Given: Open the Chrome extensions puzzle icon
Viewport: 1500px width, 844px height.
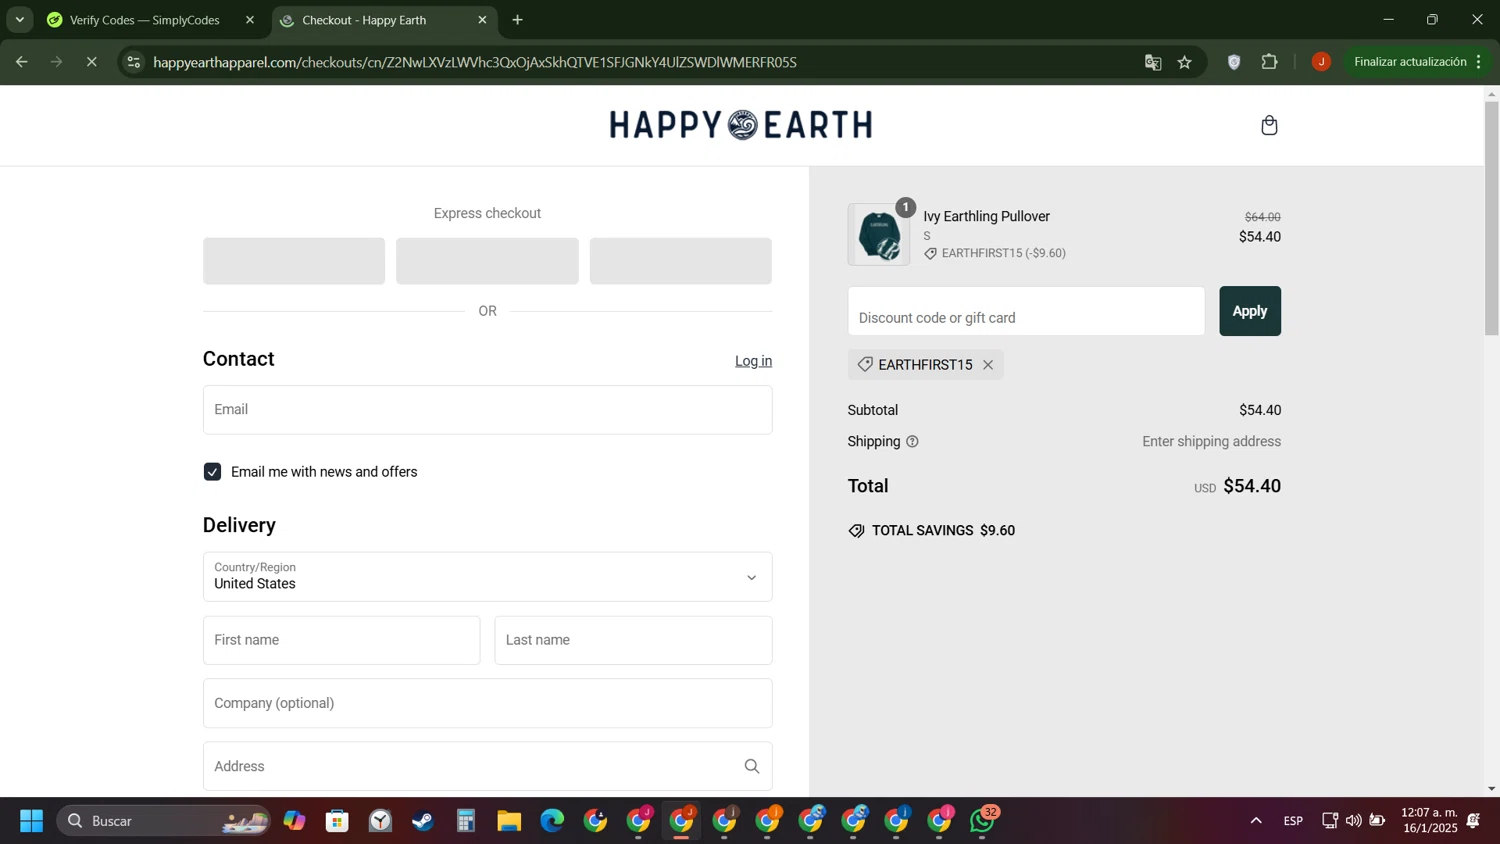Looking at the screenshot, I should 1270,62.
